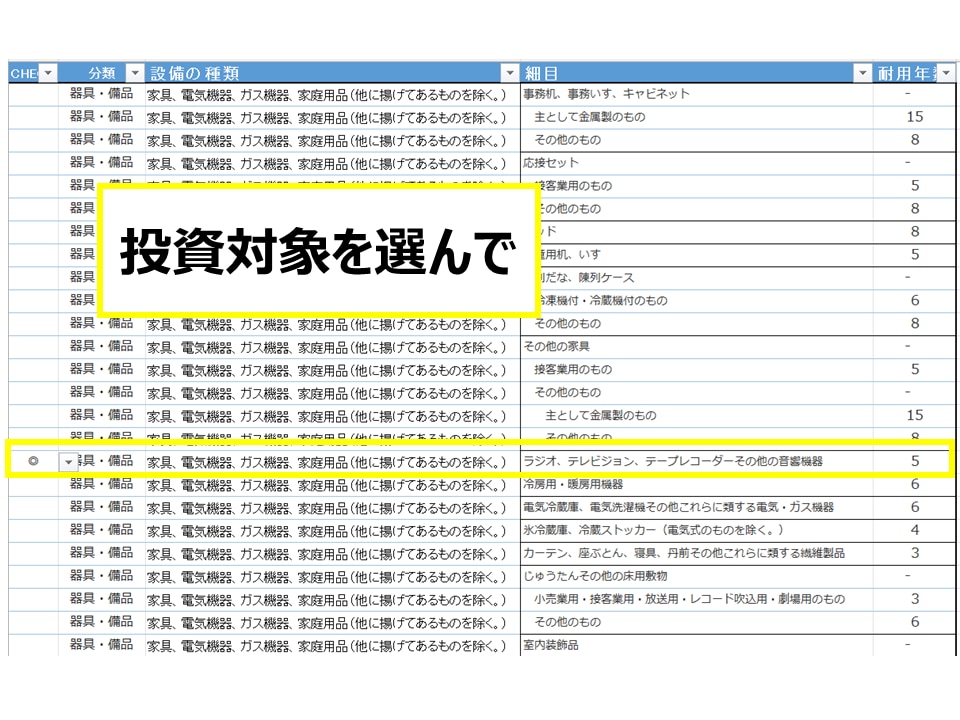This screenshot has height=720, width=960.
Task: Open the 分類 column filter dropdown
Action: coord(135,73)
